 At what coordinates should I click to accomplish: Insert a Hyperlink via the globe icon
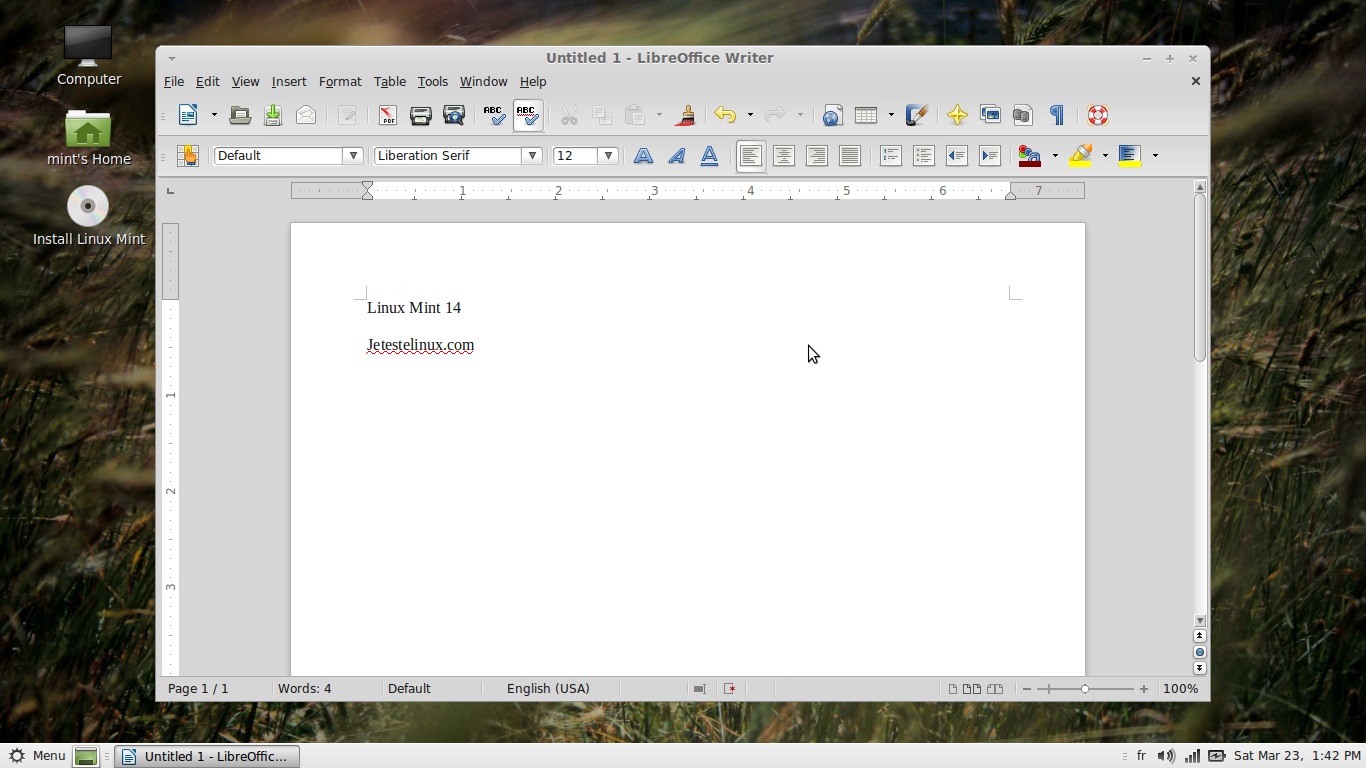click(x=832, y=115)
